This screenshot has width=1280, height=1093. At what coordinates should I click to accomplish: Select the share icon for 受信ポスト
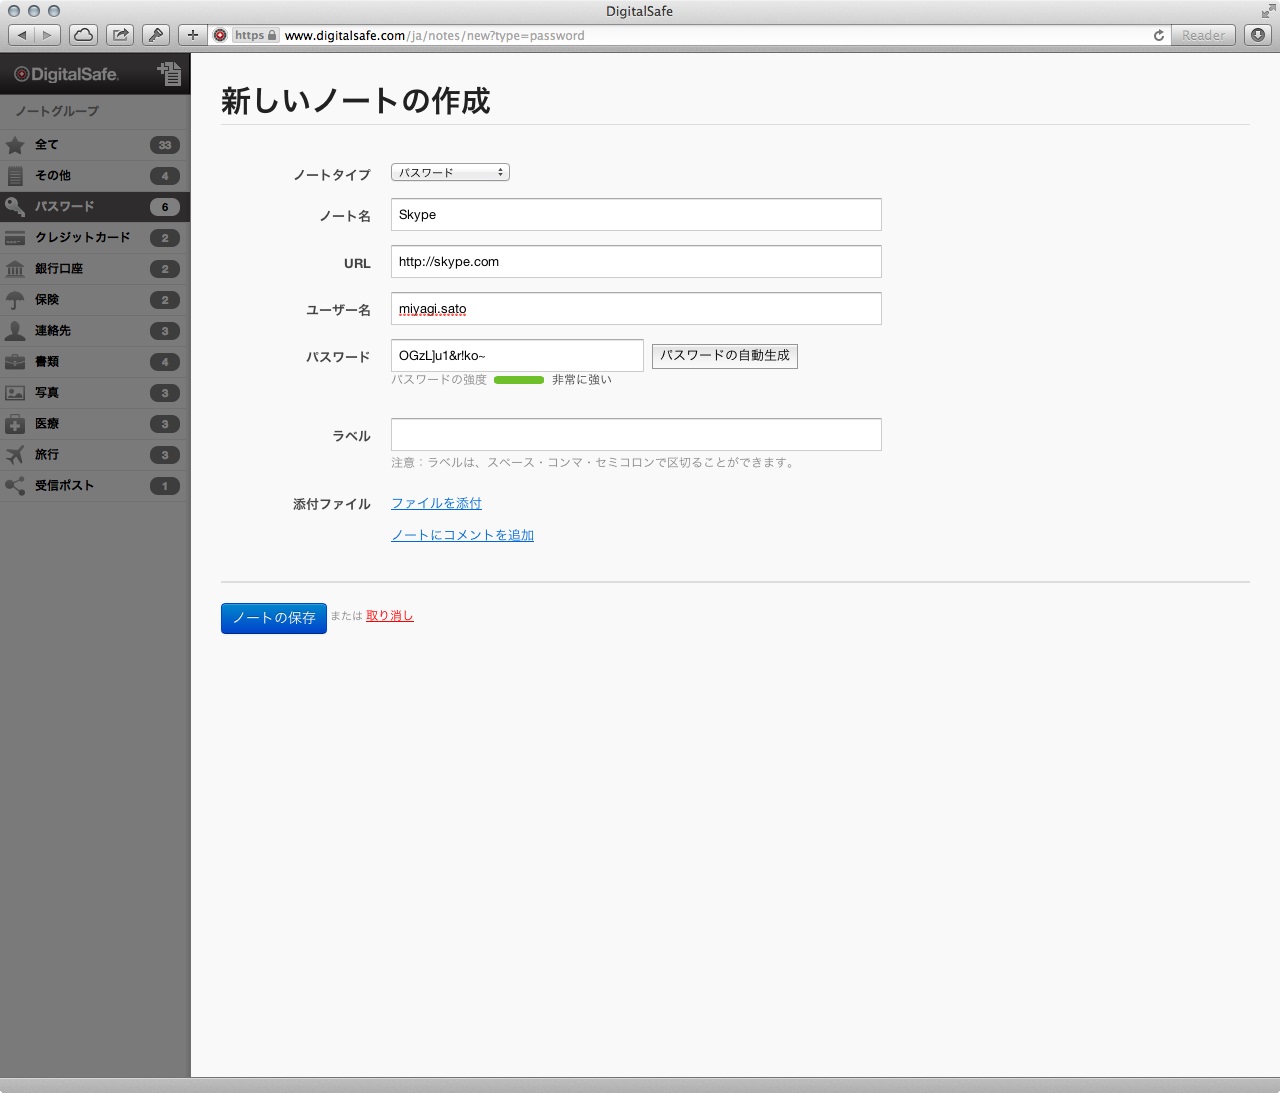coord(15,486)
